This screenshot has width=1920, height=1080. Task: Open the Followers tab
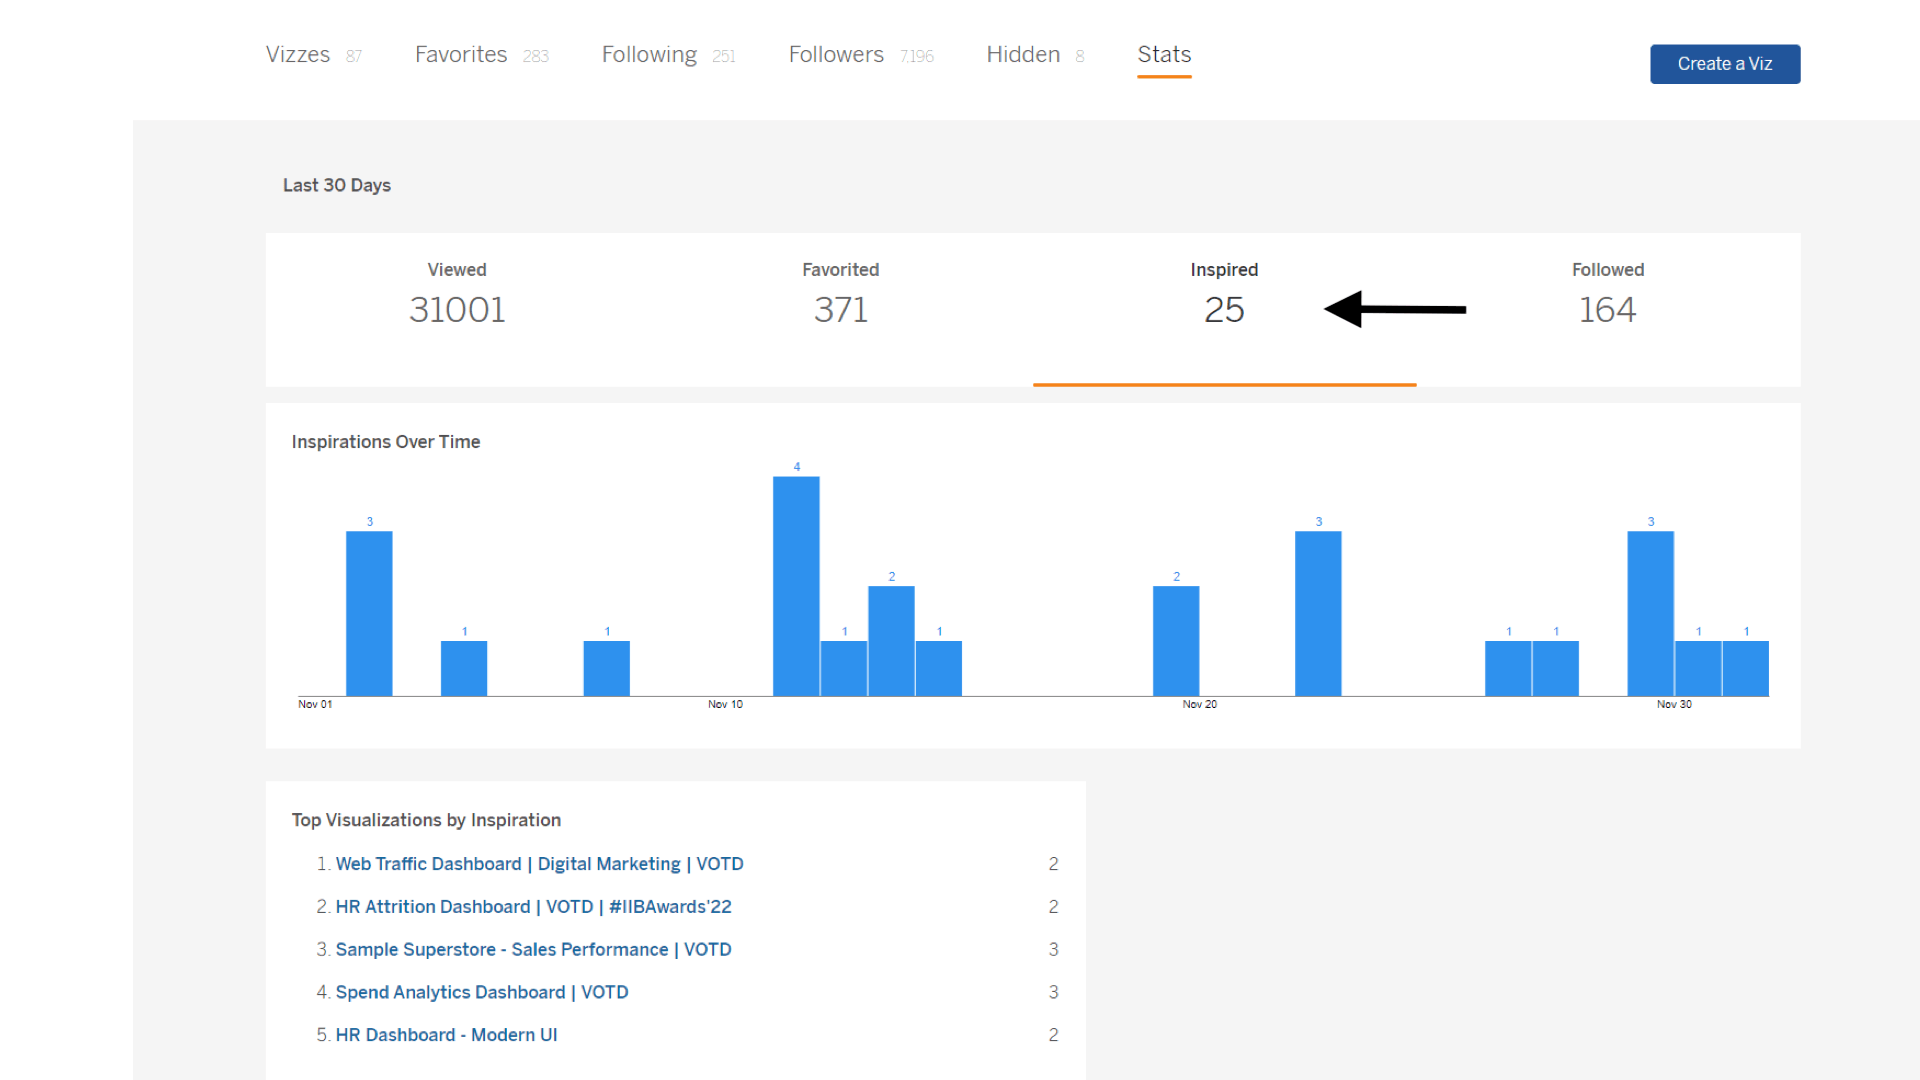tap(836, 54)
